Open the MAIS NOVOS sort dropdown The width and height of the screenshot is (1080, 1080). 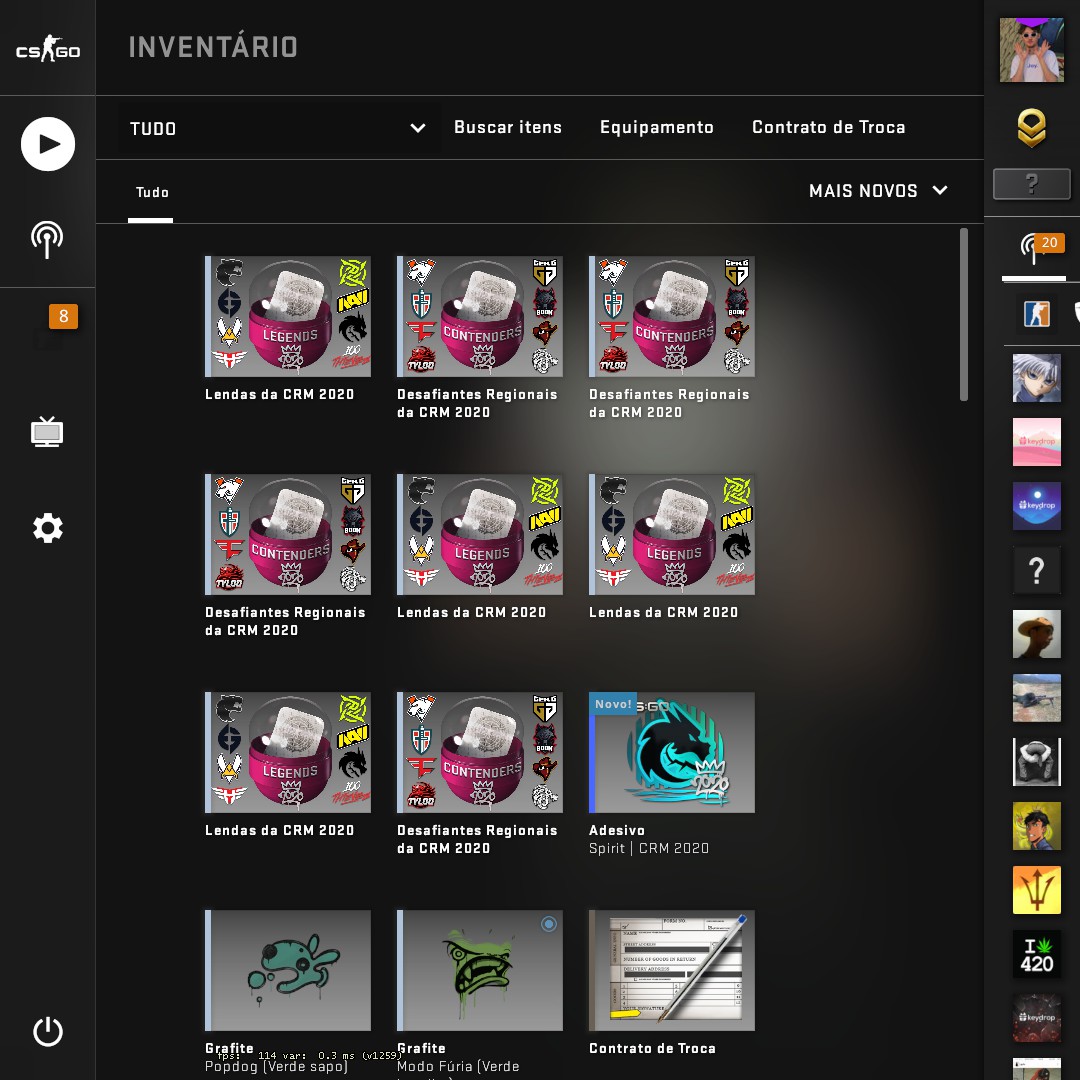tap(878, 191)
